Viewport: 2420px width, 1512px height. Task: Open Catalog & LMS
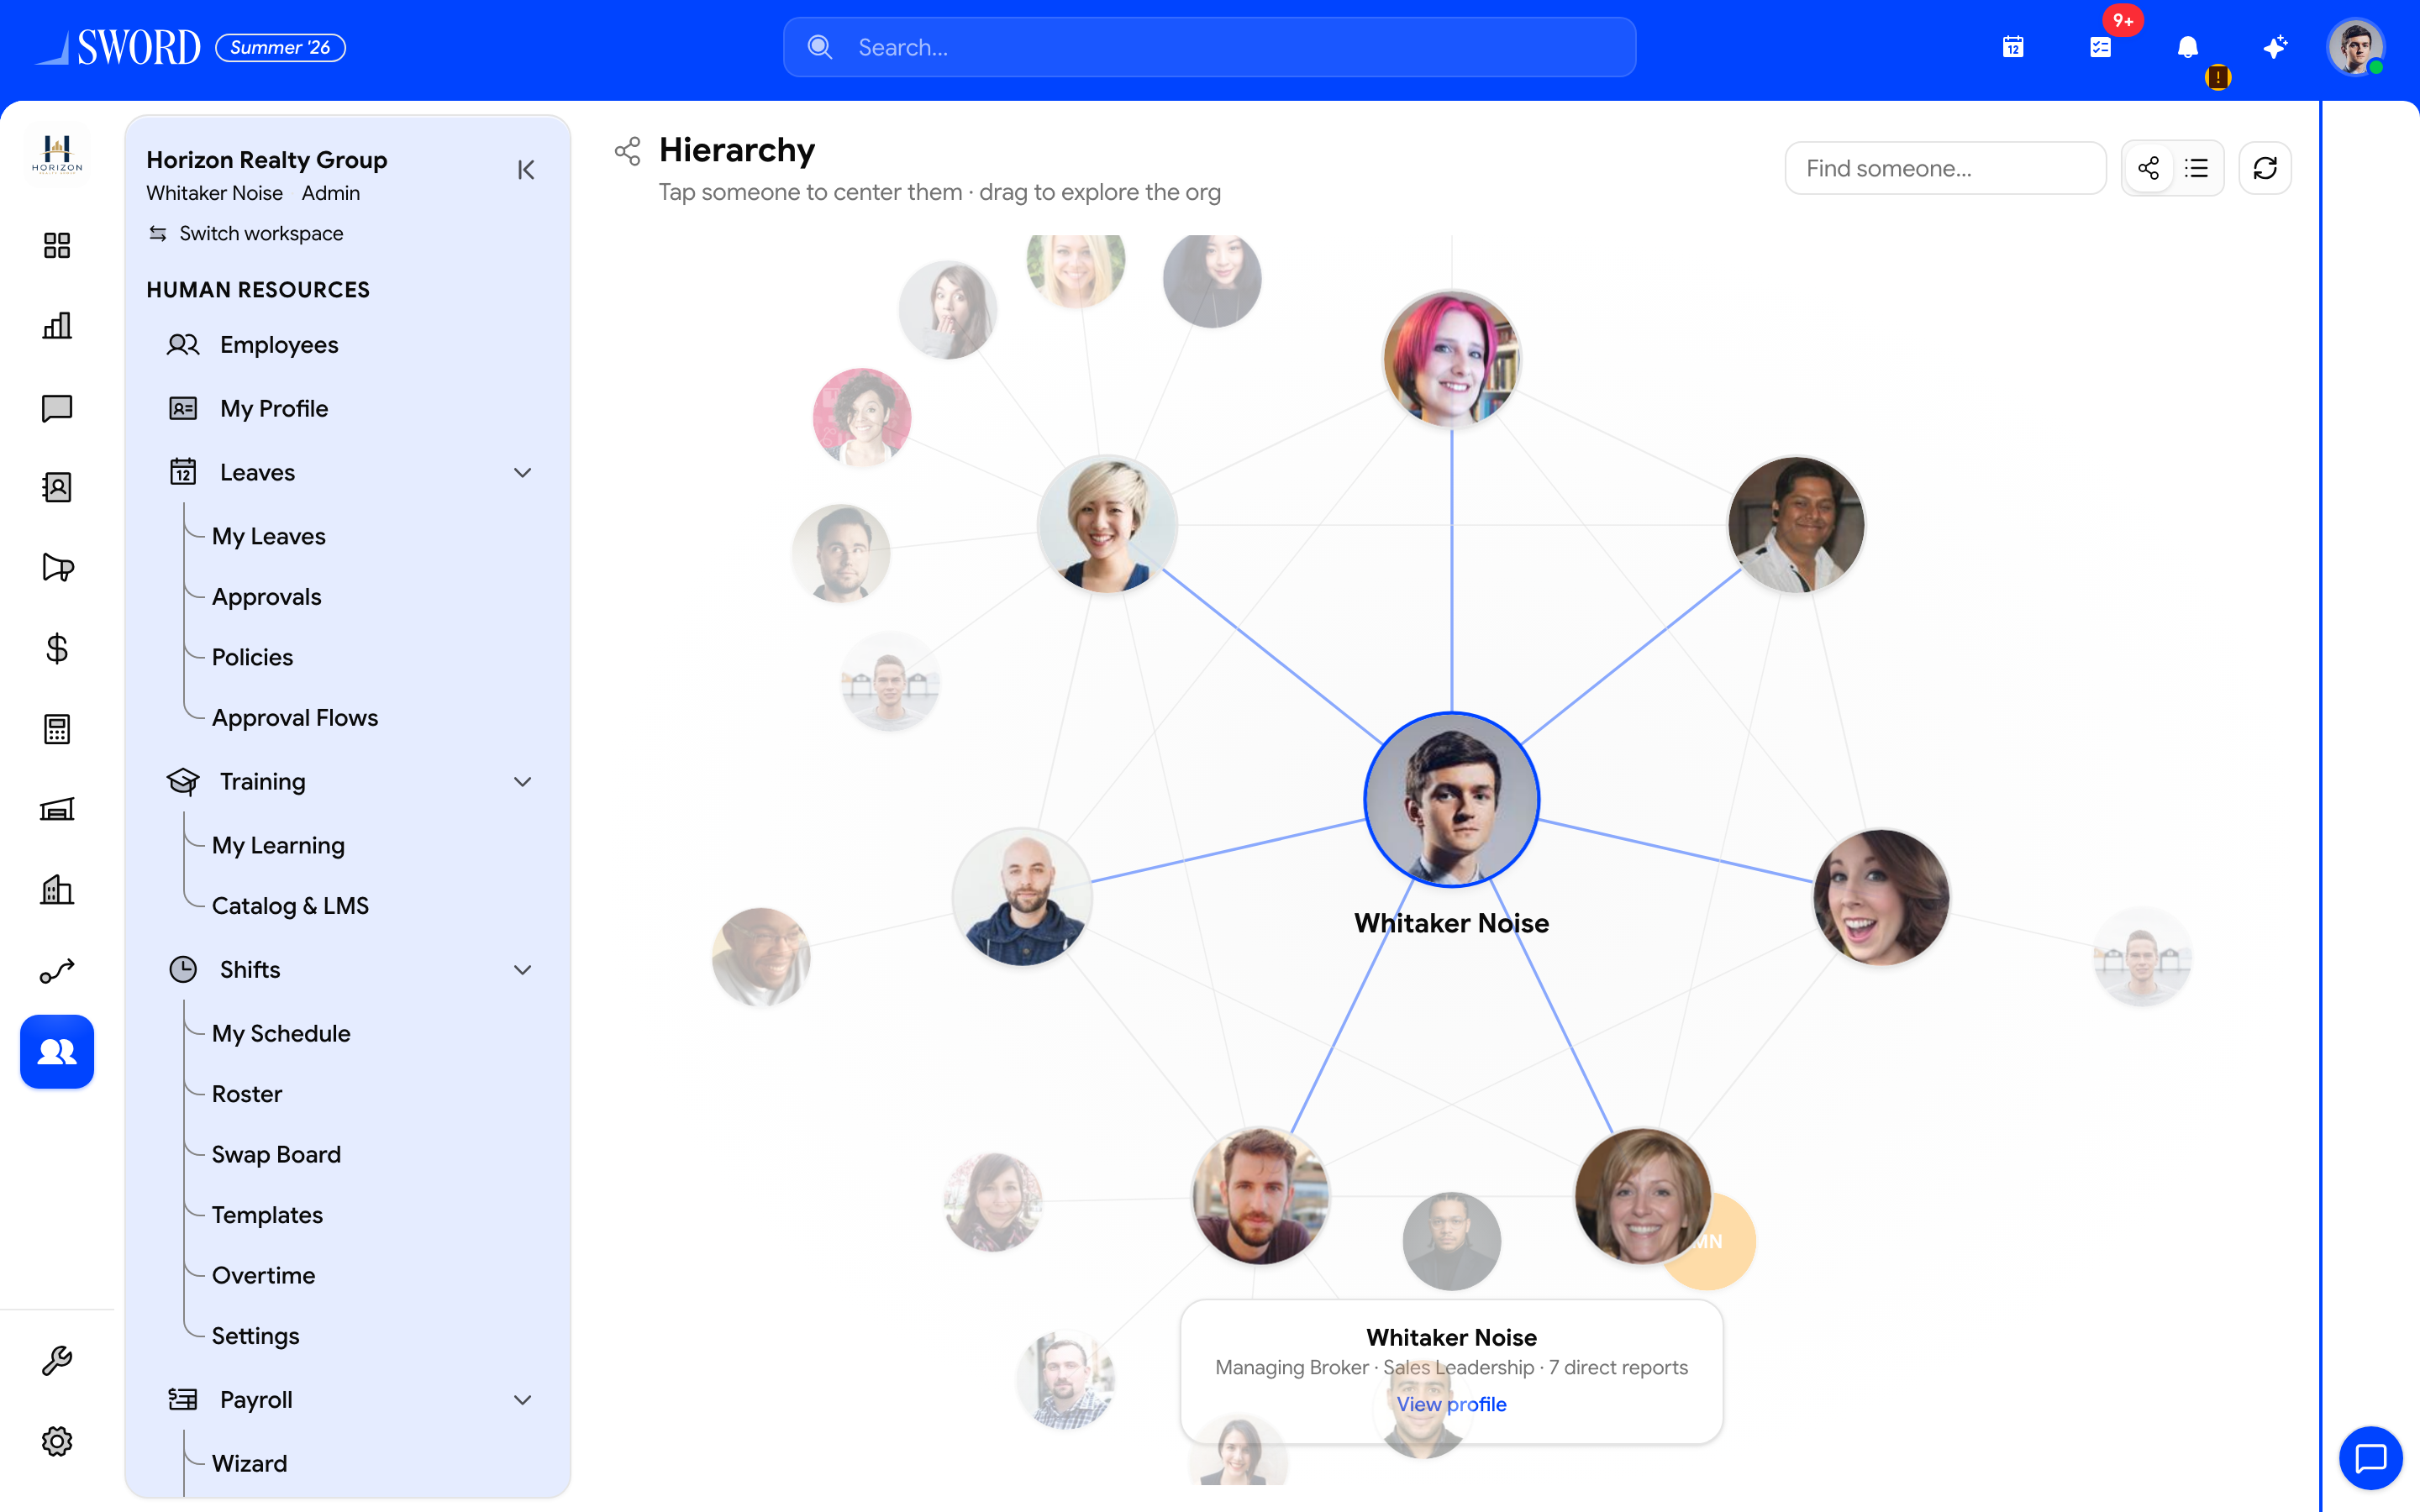tap(290, 905)
